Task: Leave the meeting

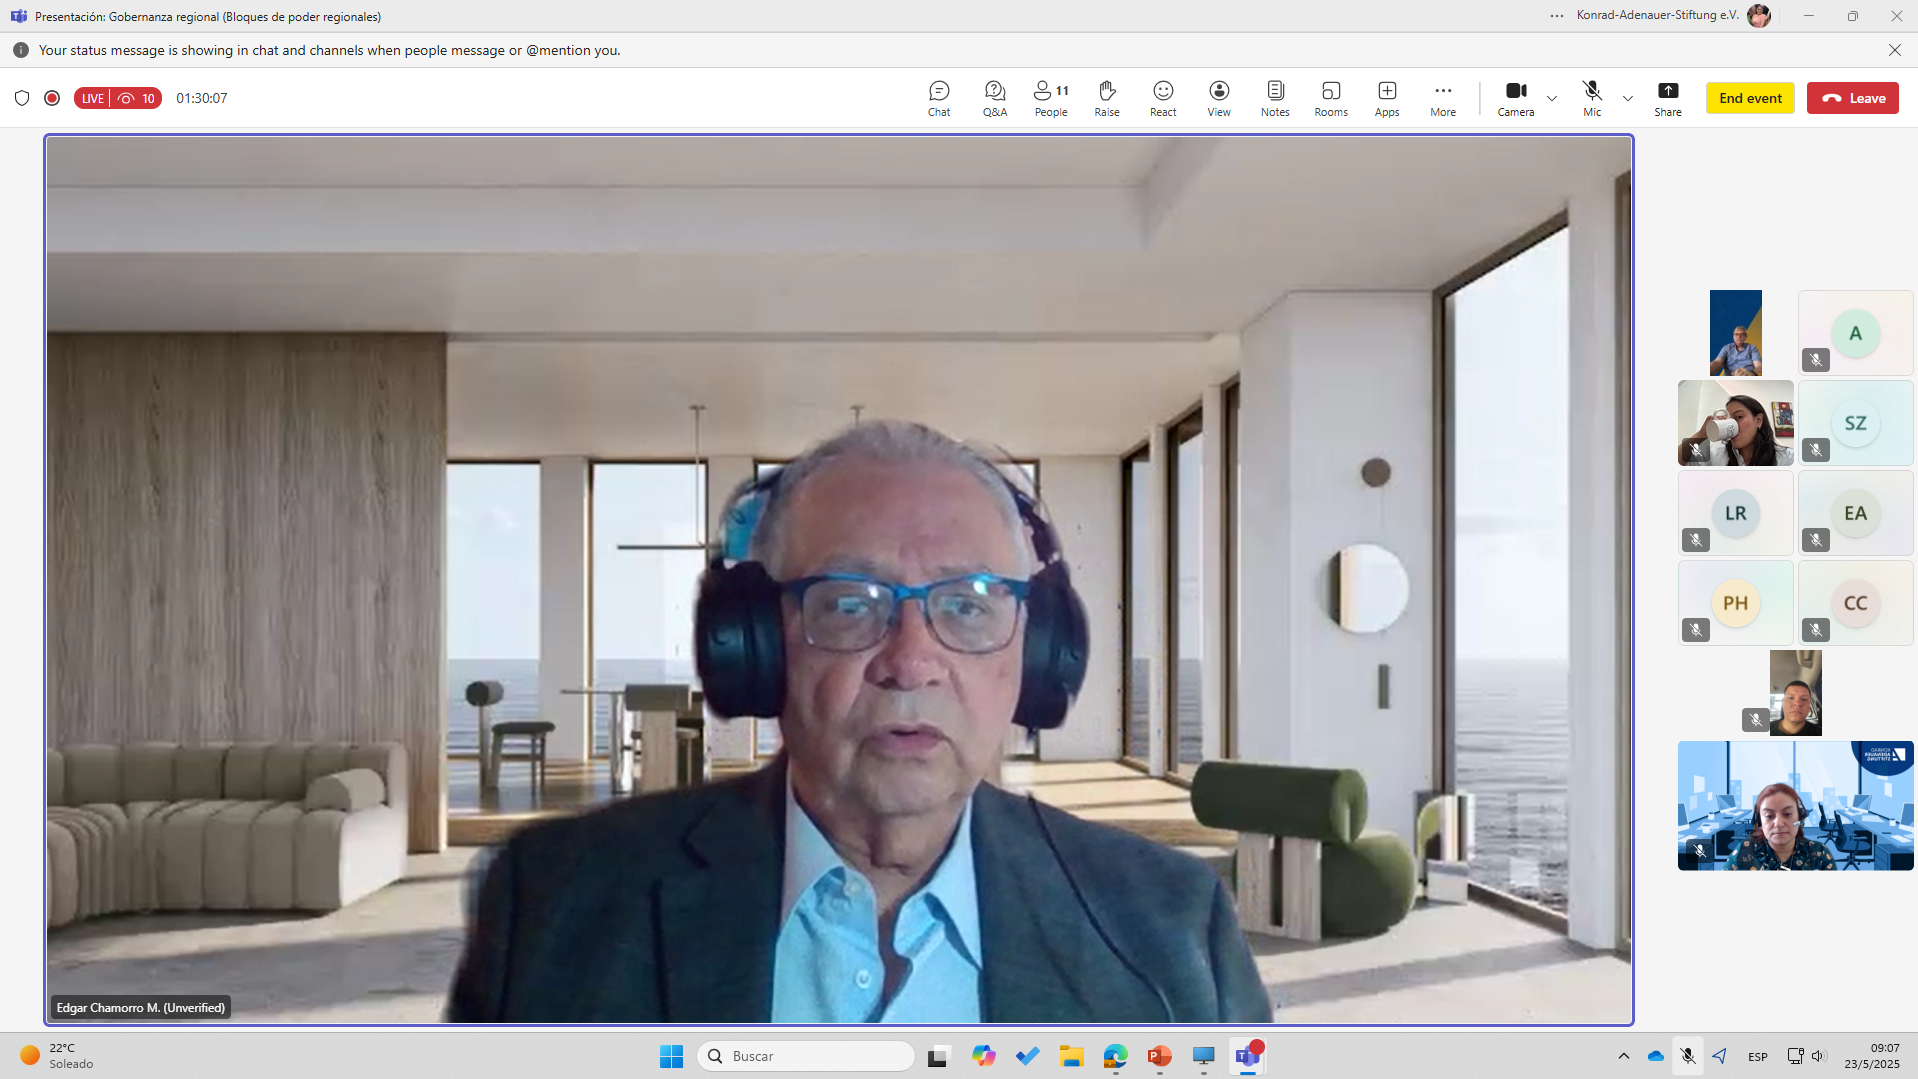Action: point(1852,98)
